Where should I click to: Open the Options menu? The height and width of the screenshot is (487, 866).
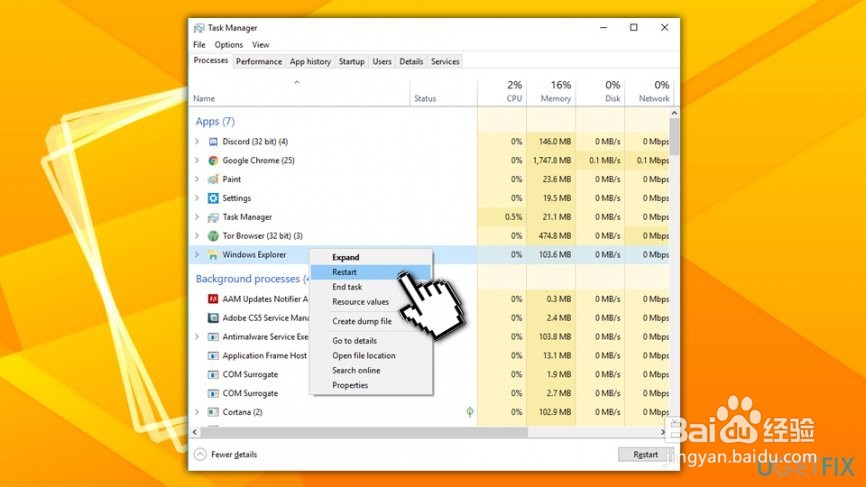pos(229,45)
